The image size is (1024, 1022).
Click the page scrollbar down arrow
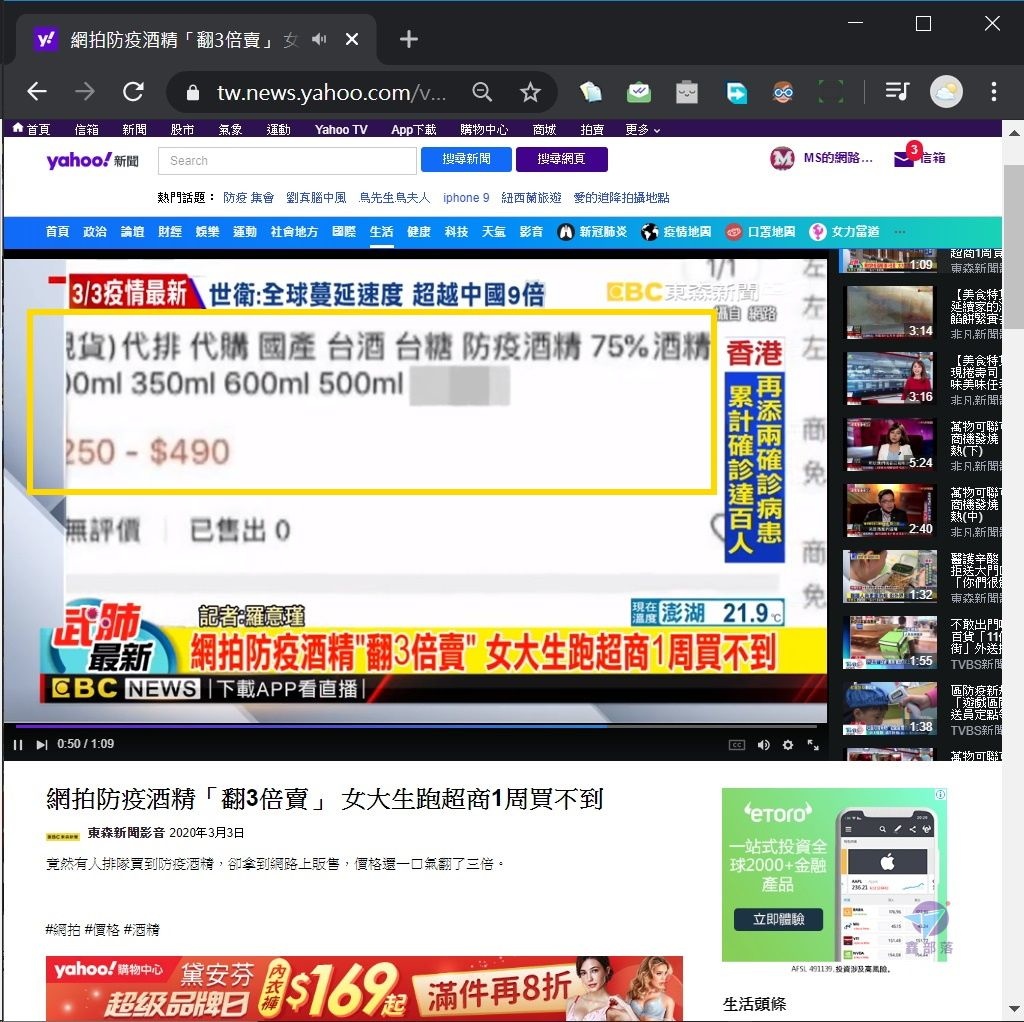tap(1014, 1010)
